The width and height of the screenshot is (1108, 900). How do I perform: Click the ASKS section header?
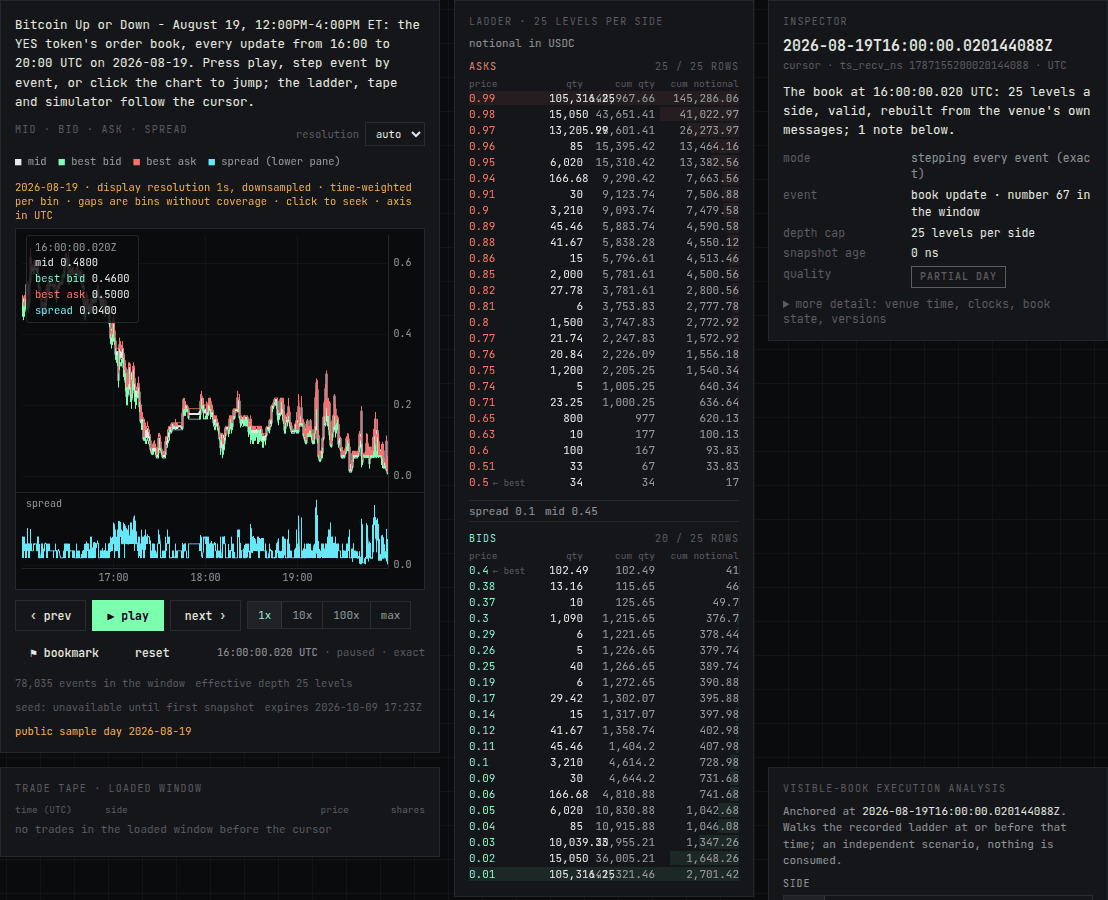483,66
